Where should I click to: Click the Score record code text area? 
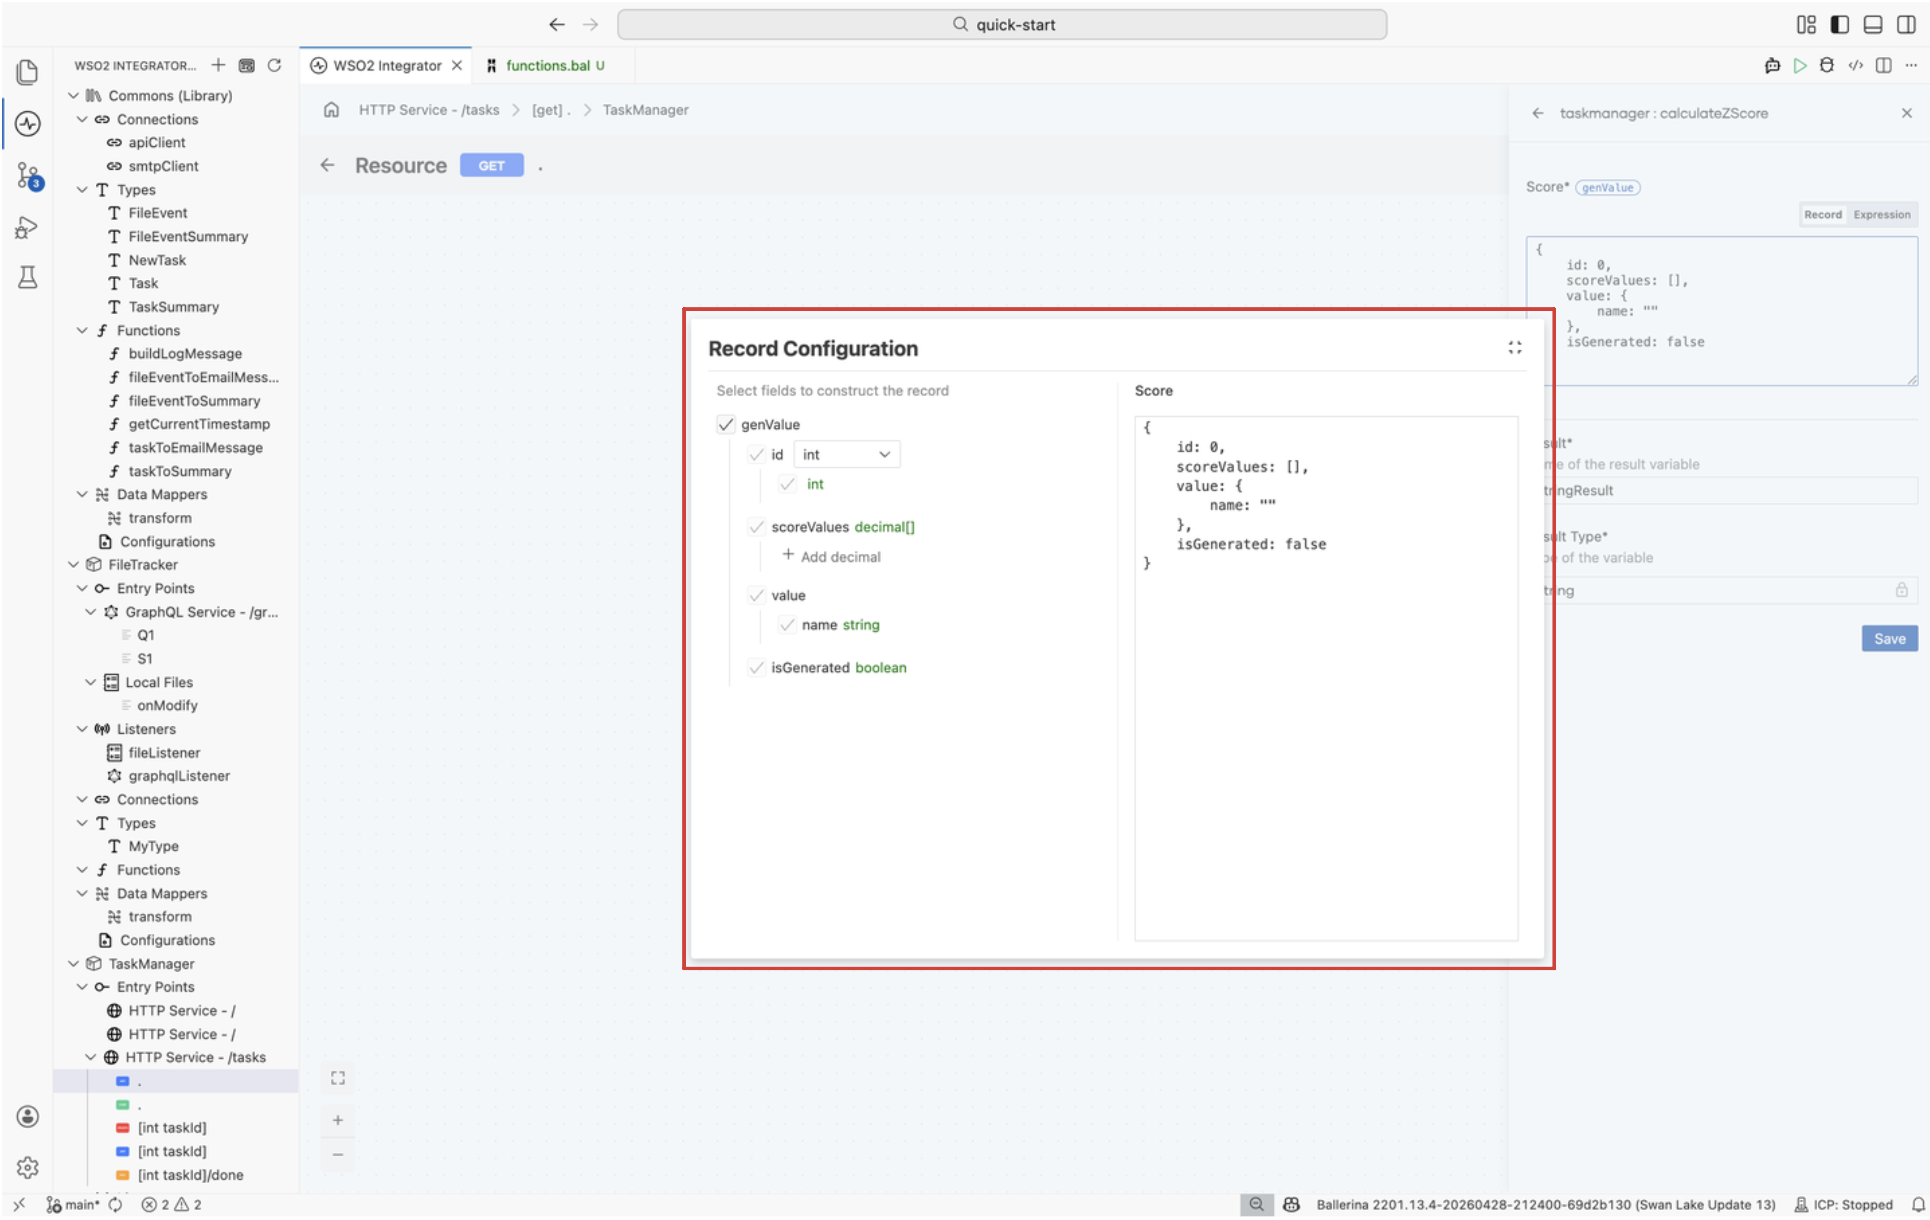pyautogui.click(x=1326, y=679)
